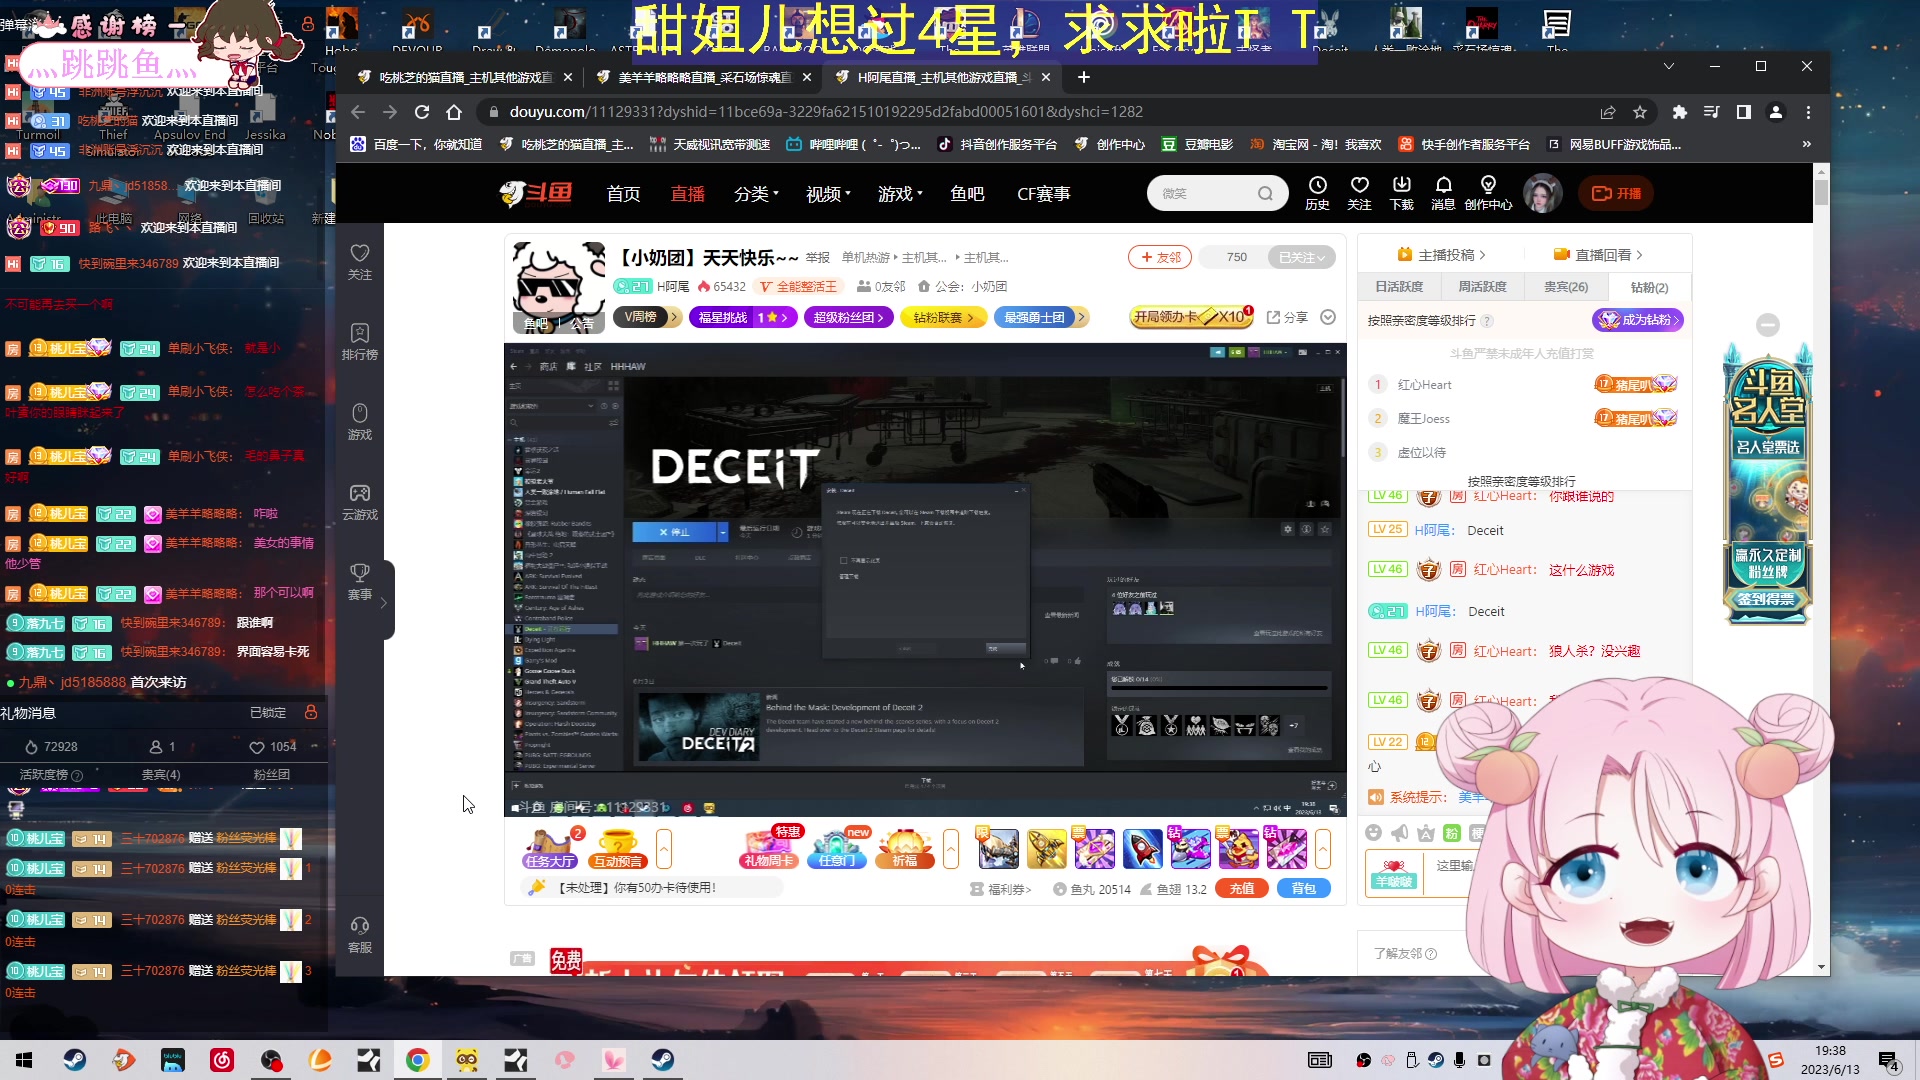Open 云游戏 cloud gaming sidebar icon
The image size is (1920, 1080).
click(360, 502)
